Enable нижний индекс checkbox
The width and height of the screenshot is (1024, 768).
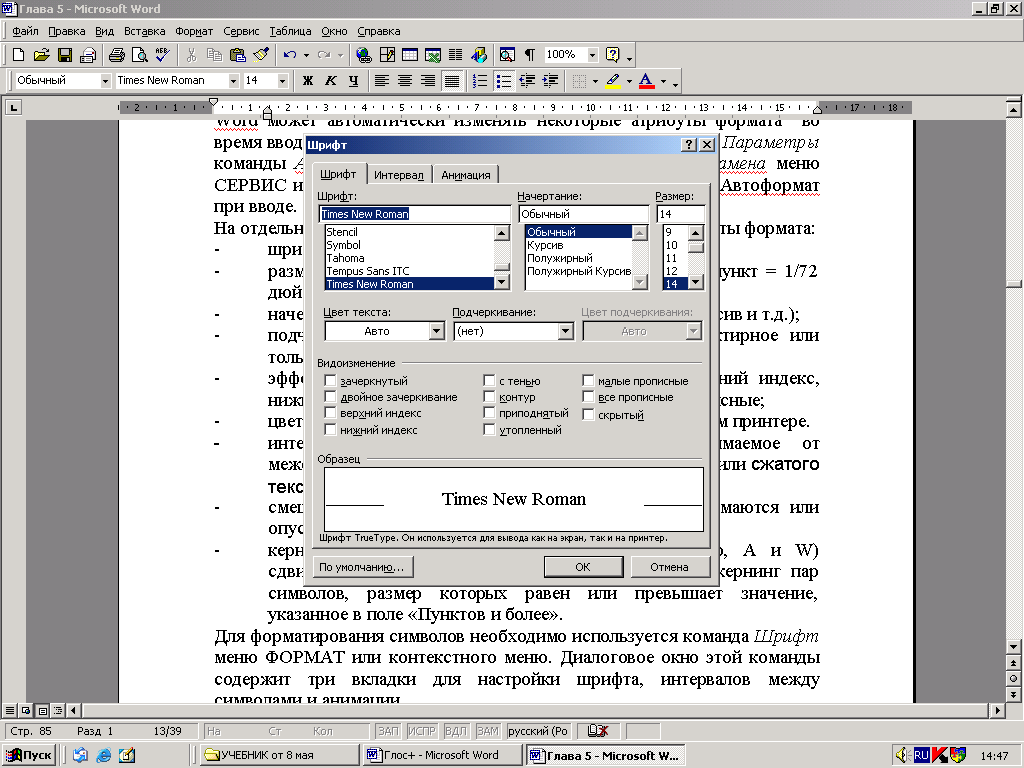(x=330, y=429)
